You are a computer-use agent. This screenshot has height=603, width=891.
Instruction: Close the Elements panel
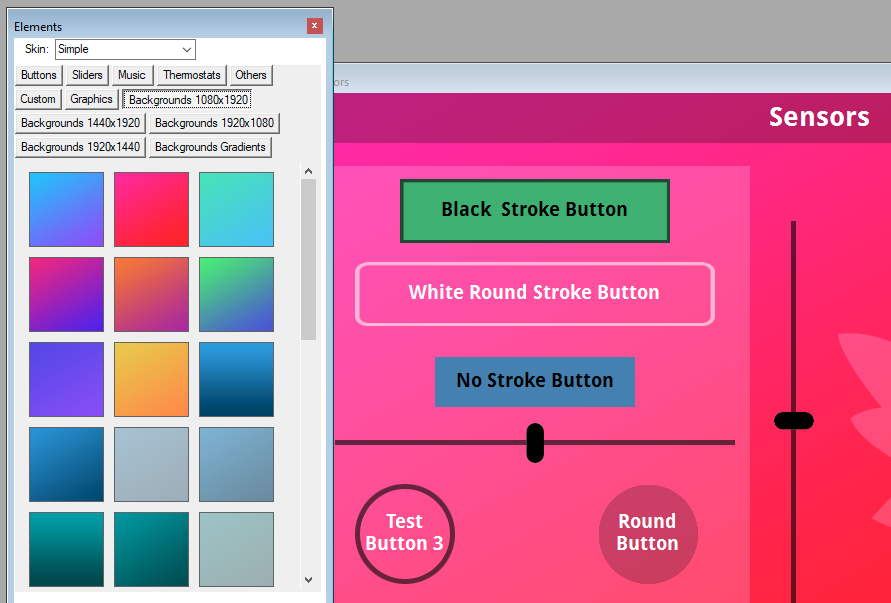coord(315,26)
